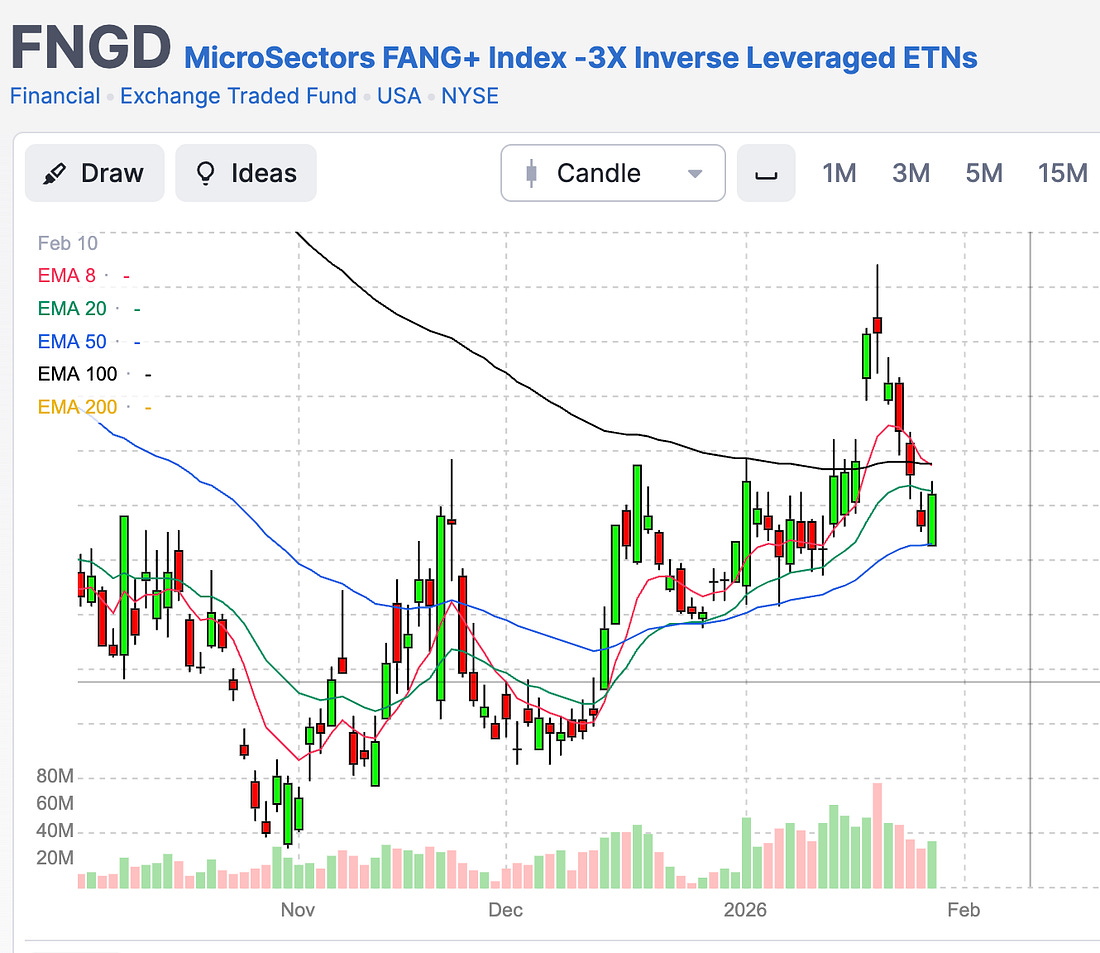Select the 5M timeframe
Screen dimensions: 1100x953
coord(984,173)
